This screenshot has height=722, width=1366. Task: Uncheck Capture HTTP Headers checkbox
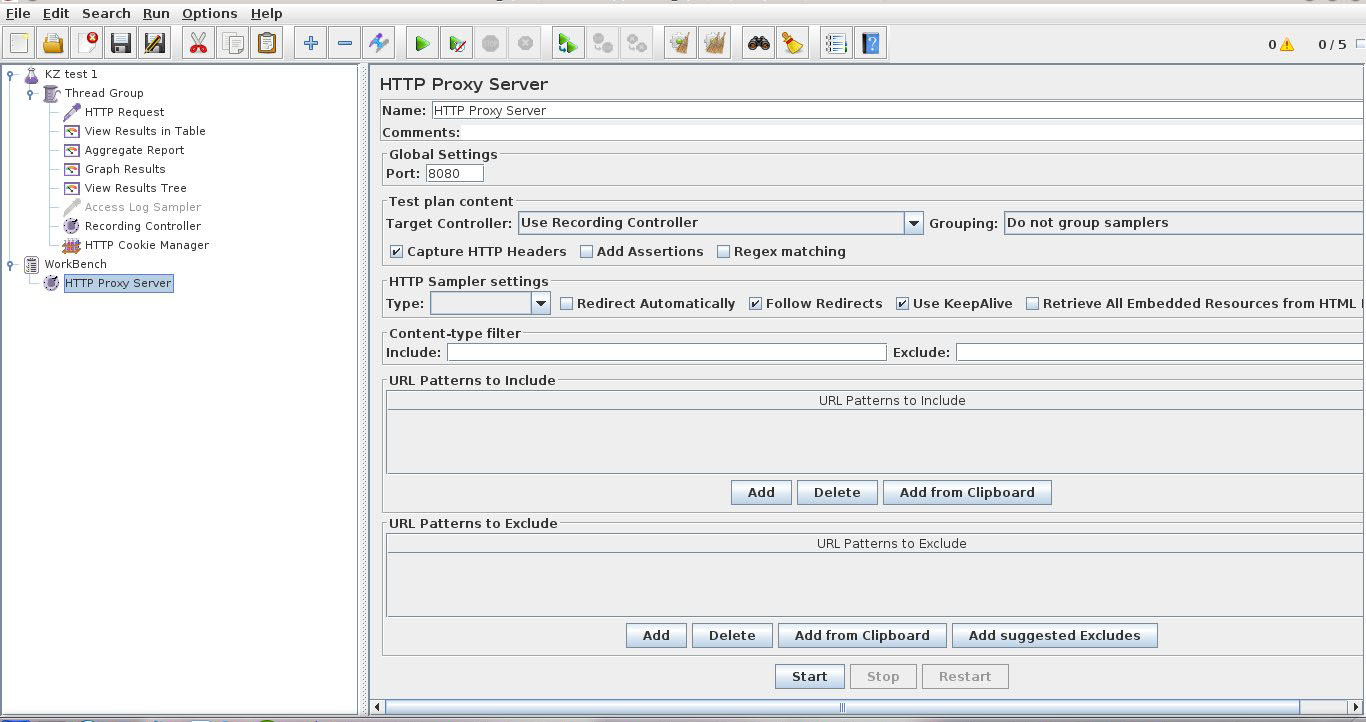tap(397, 252)
